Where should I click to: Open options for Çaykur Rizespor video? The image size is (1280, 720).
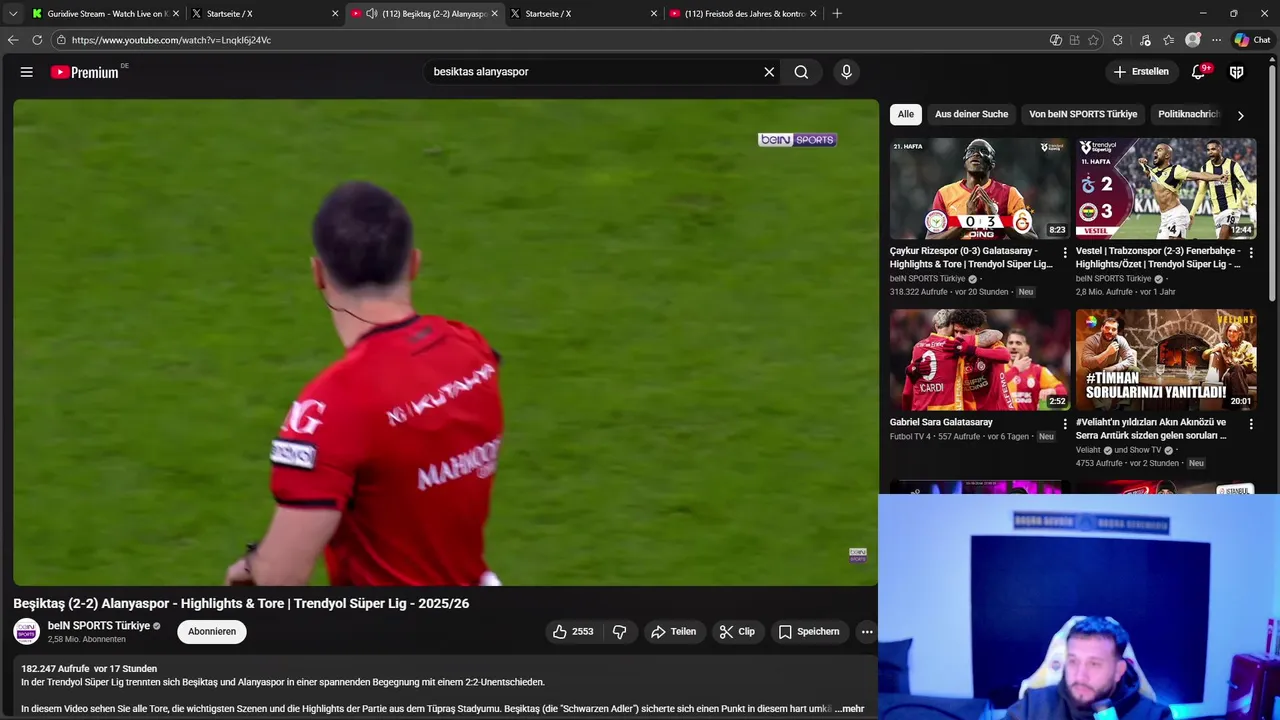click(x=1064, y=253)
